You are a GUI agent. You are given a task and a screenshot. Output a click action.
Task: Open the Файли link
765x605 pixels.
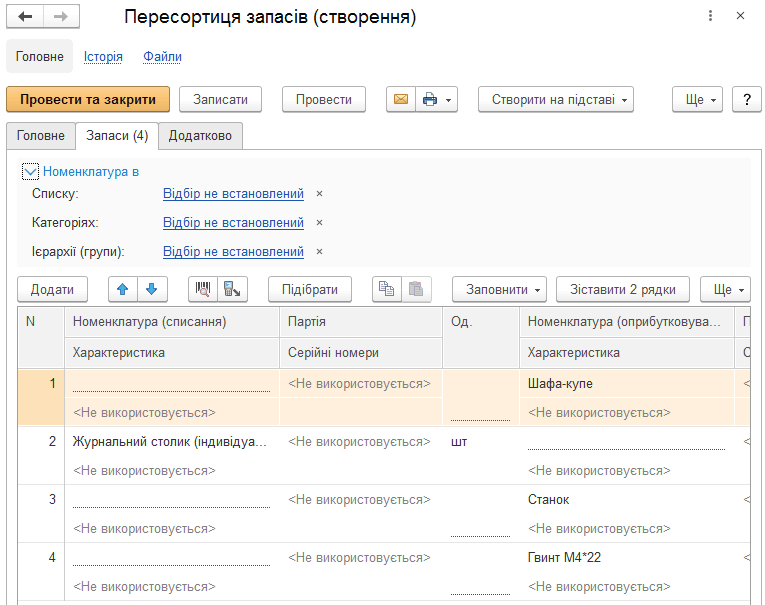coord(162,57)
